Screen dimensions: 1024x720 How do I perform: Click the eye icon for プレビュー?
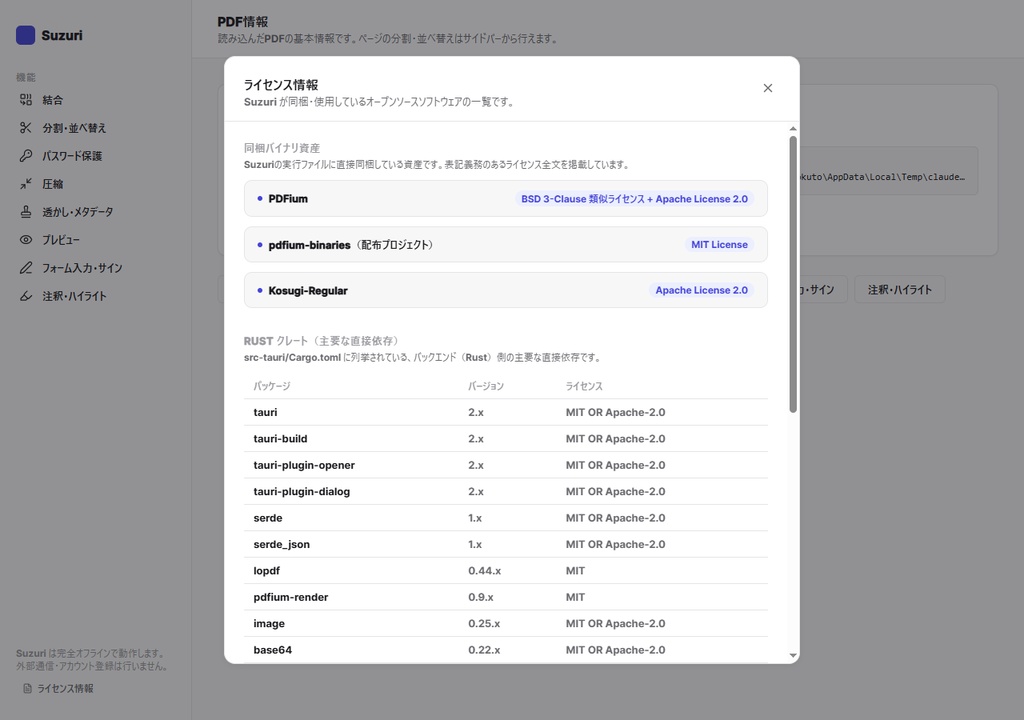(25, 240)
